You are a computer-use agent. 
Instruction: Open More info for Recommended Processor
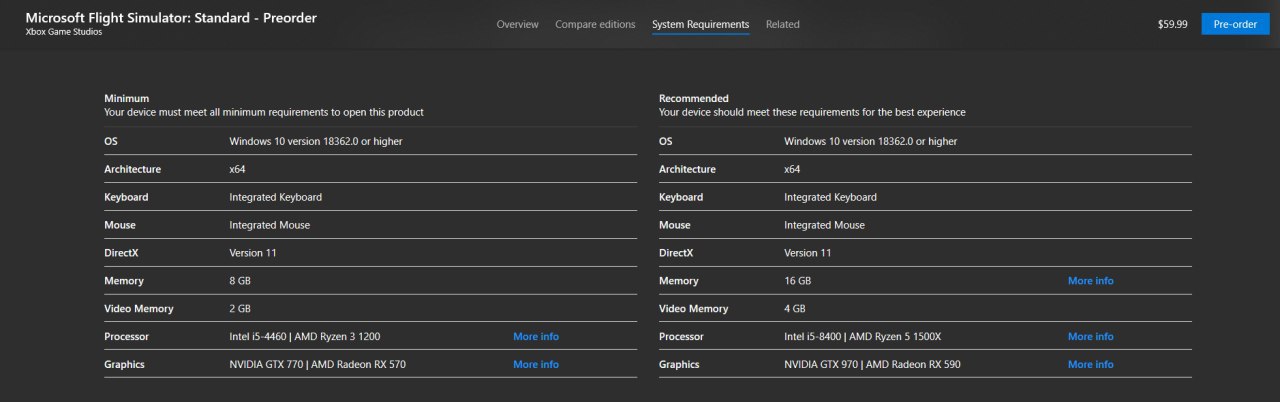pos(1090,337)
